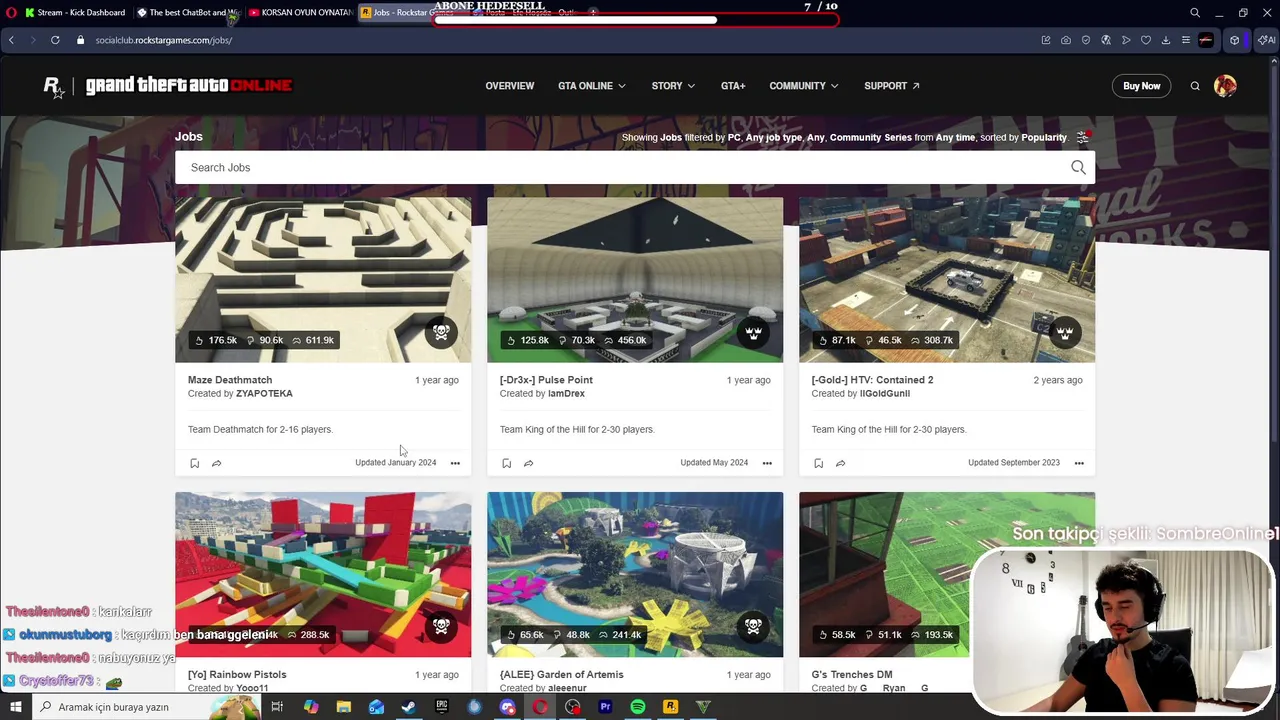
Task: Open Steam from the taskbar
Action: (409, 707)
